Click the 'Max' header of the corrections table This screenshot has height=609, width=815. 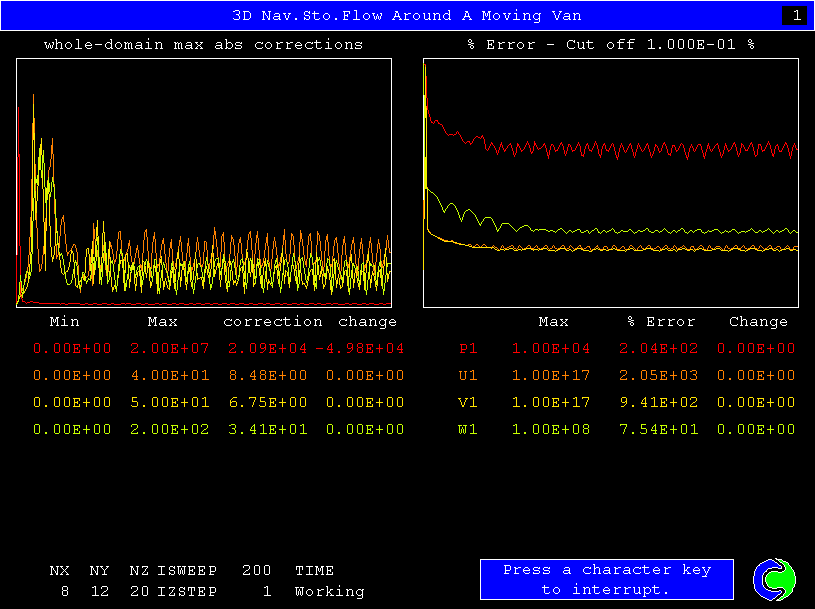coord(163,322)
